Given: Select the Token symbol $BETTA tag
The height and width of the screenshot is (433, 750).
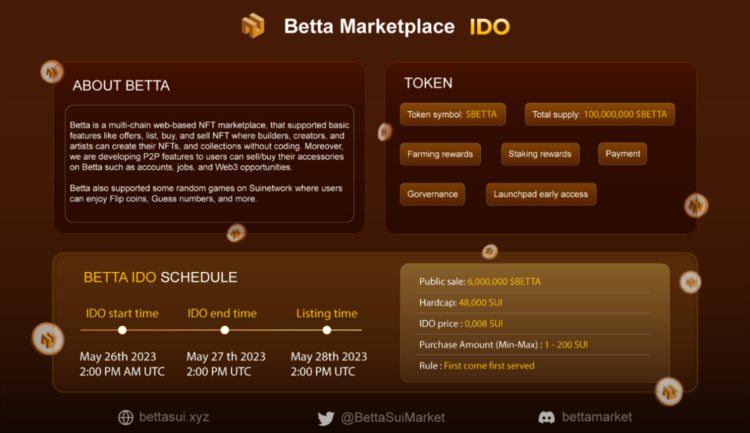Looking at the screenshot, I should (453, 114).
